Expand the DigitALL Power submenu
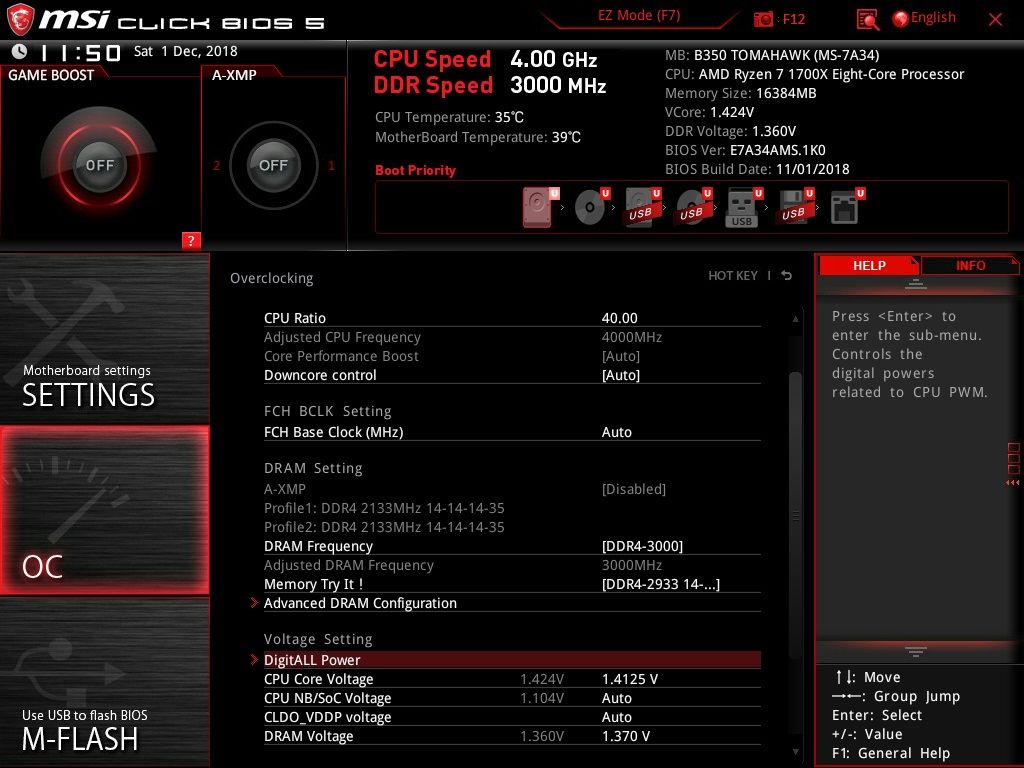This screenshot has height=768, width=1024. pyautogui.click(x=512, y=660)
